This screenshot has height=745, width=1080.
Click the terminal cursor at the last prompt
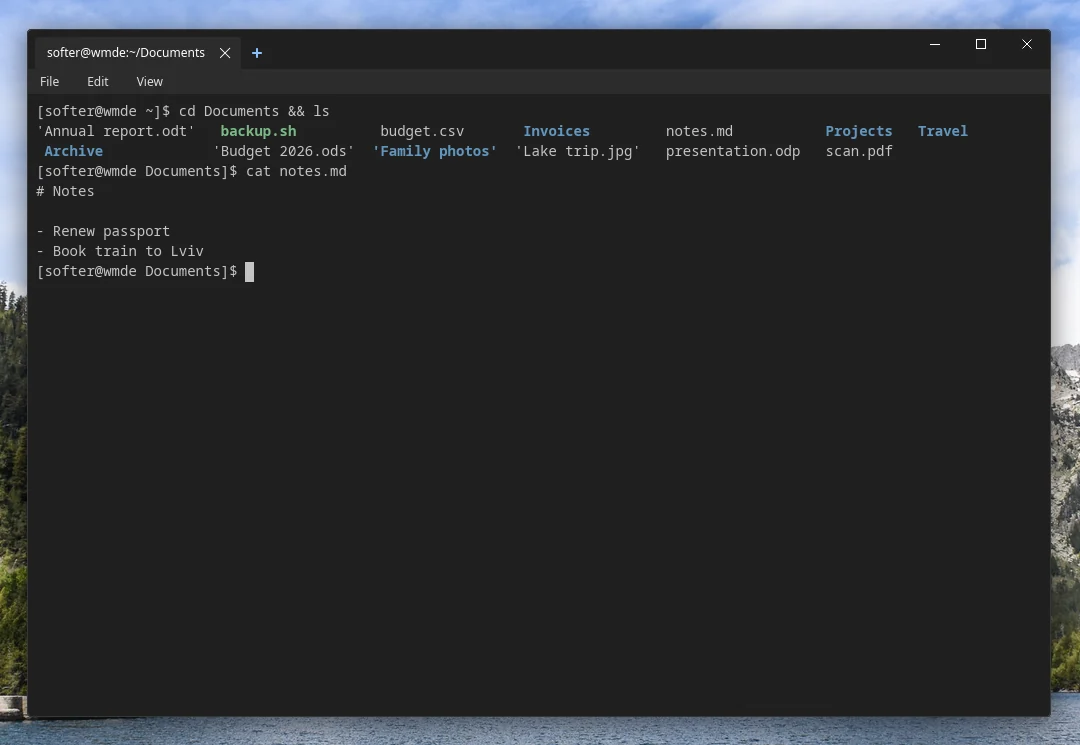(x=249, y=272)
